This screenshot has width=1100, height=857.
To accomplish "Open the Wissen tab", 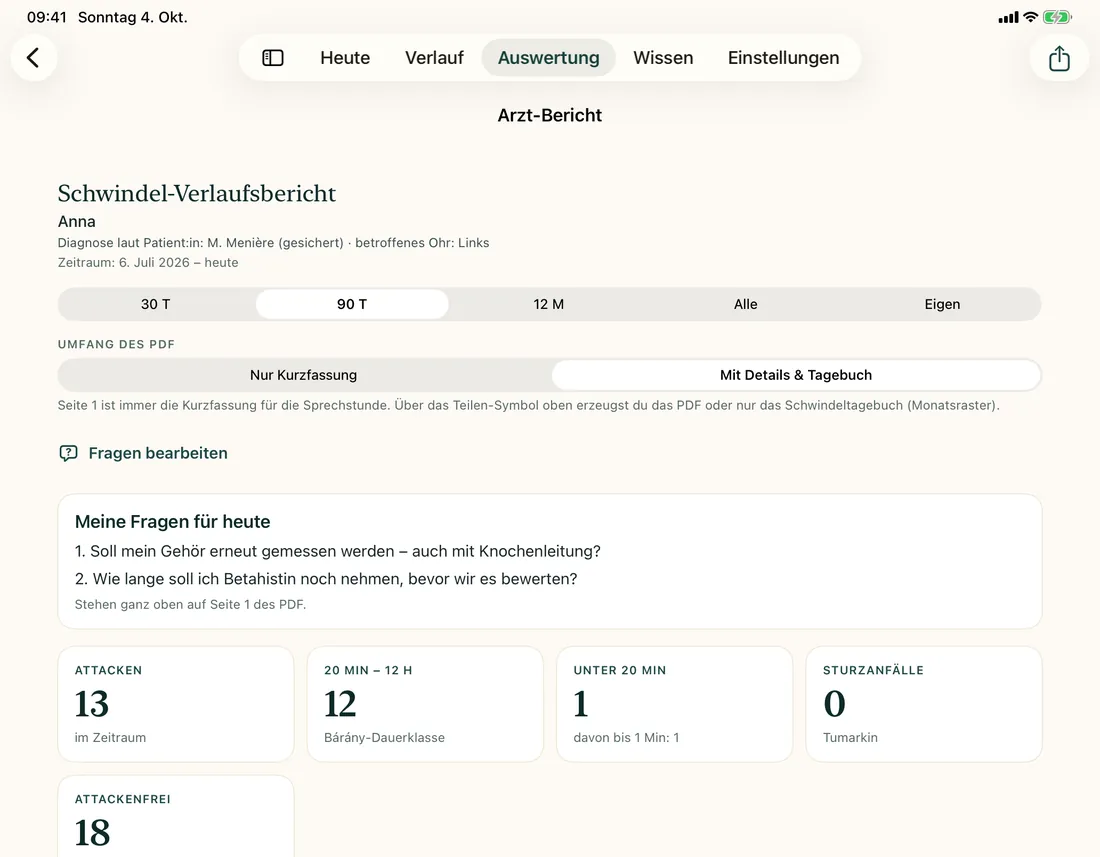I will pyautogui.click(x=663, y=58).
